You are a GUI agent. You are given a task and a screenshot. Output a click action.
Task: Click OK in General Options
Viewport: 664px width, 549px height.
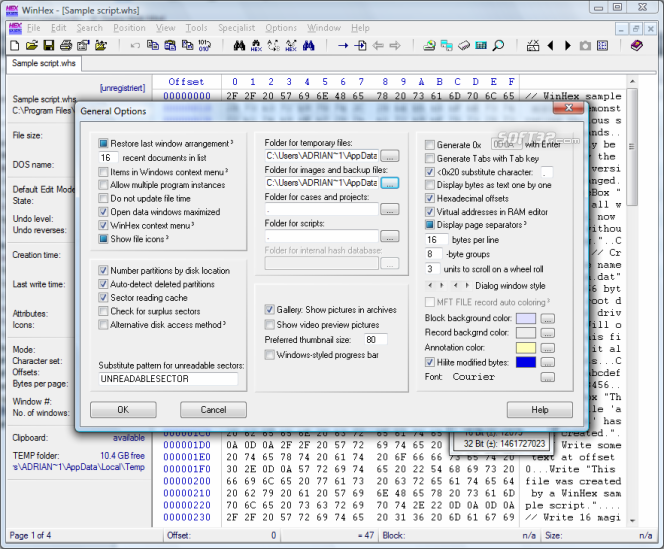click(x=123, y=410)
